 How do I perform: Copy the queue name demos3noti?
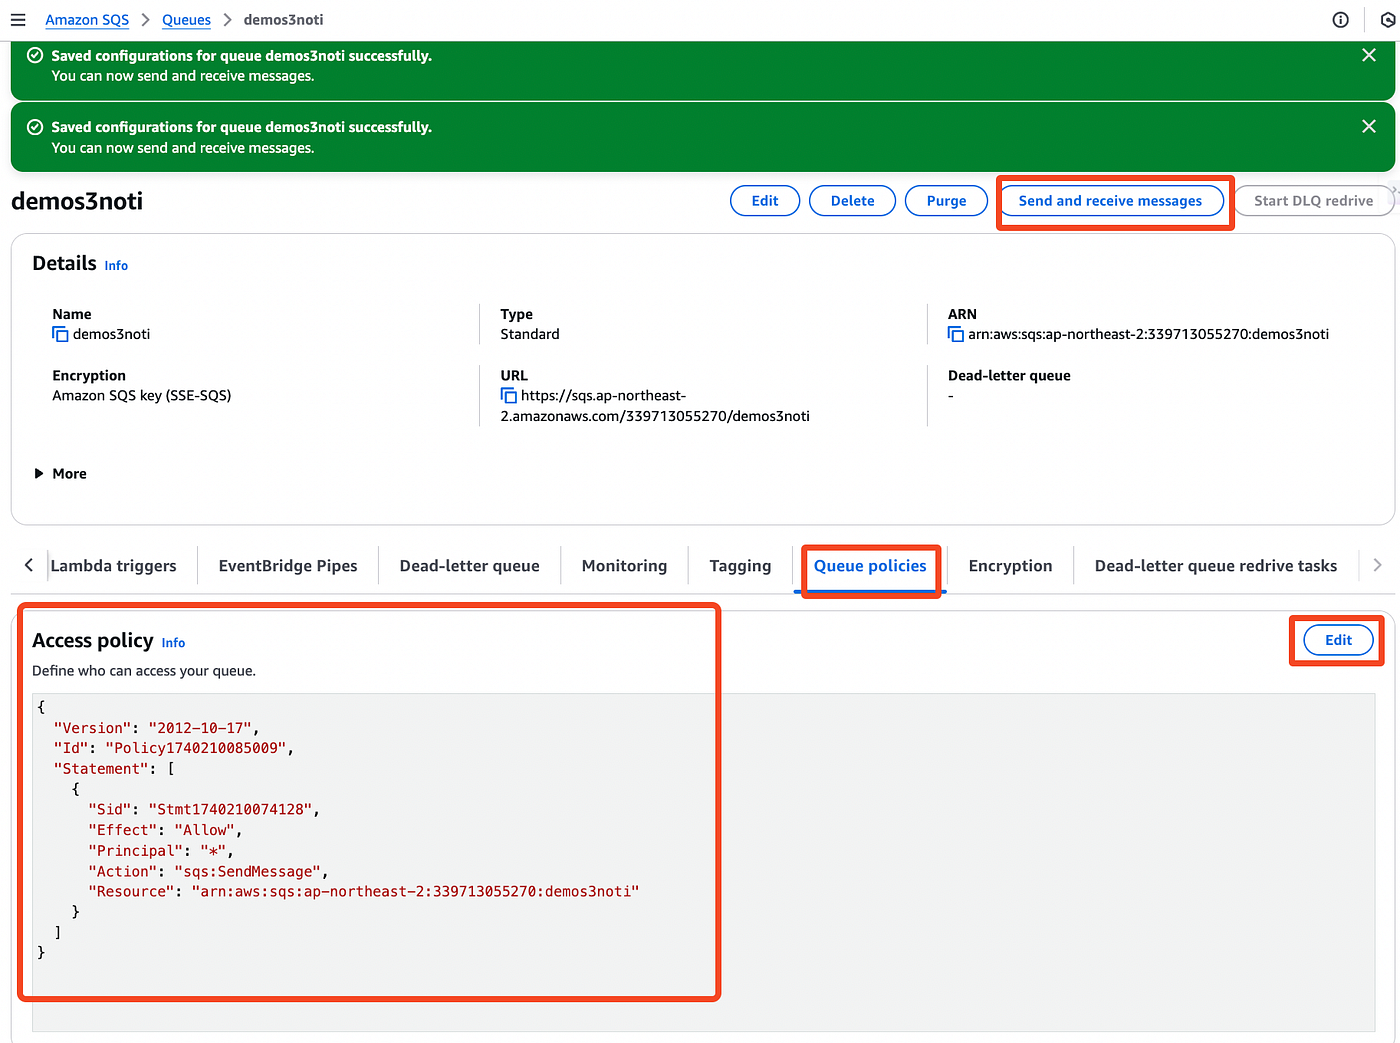pos(60,334)
